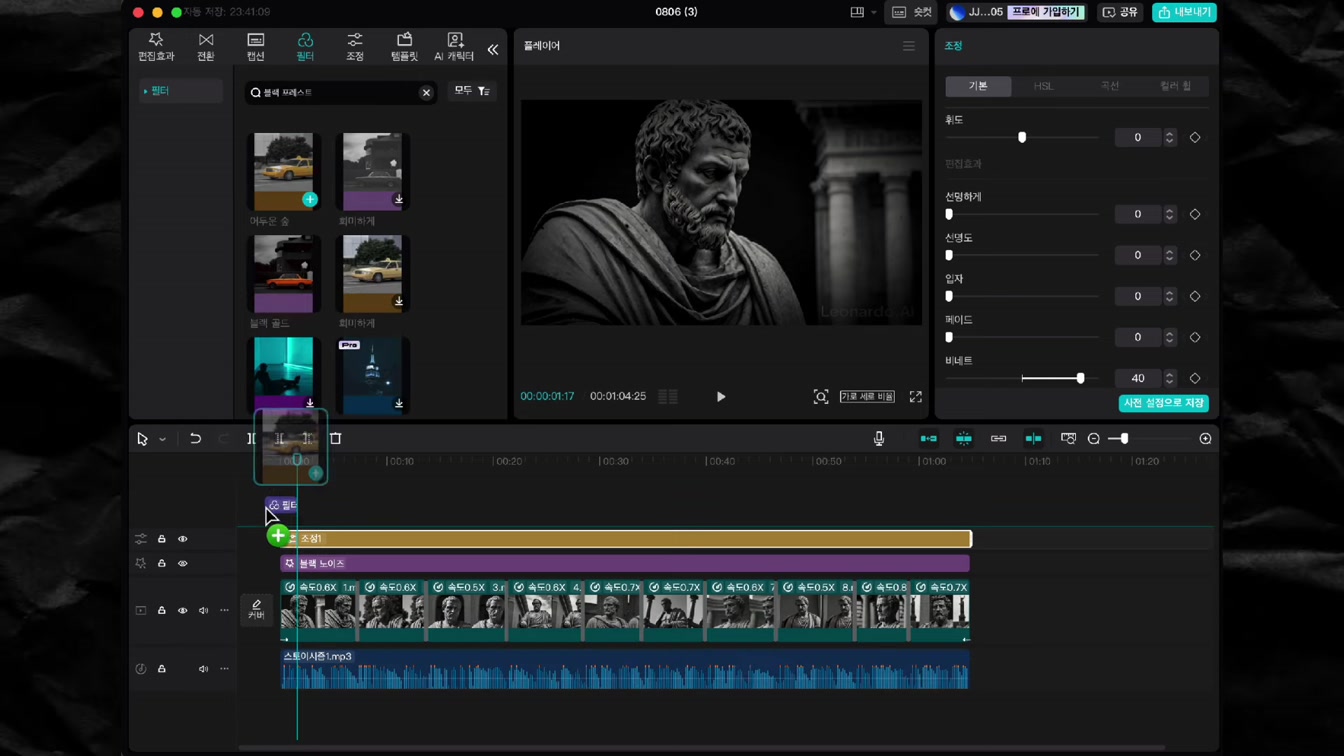
Task: Click the 숏컷 shortcuts button
Action: point(912,12)
